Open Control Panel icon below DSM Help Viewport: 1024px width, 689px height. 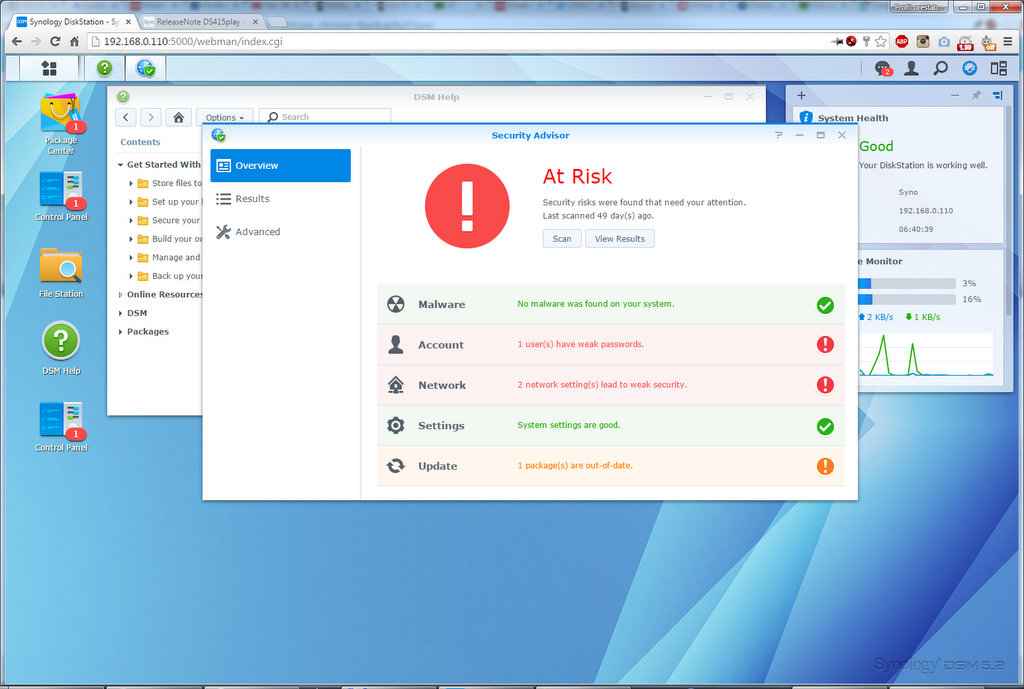(x=61, y=426)
